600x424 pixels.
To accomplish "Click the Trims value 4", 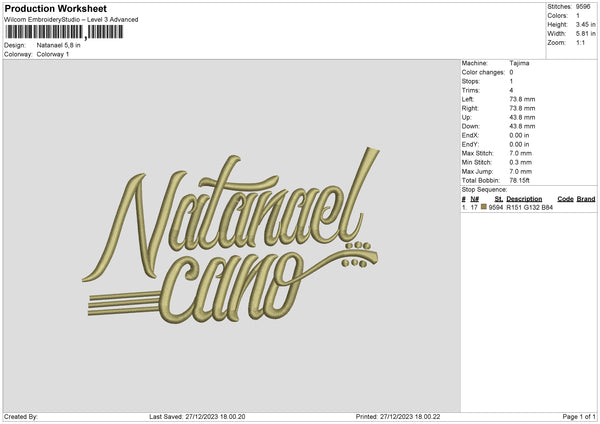I will (511, 90).
